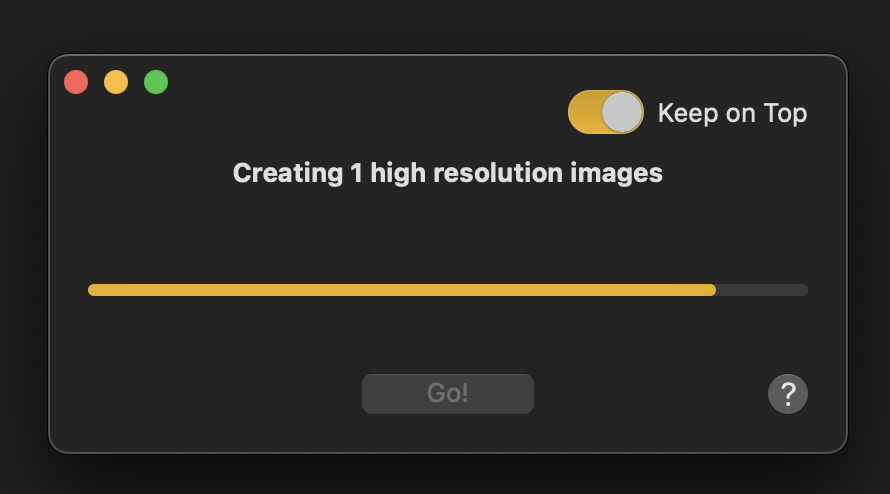
Task: Click the empty title bar right of the green button
Action: [x=350, y=82]
